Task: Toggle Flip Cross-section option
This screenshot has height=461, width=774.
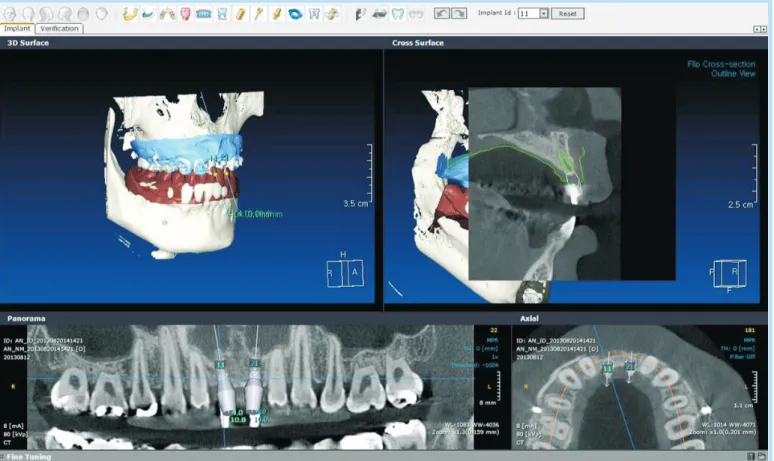Action: pos(721,64)
